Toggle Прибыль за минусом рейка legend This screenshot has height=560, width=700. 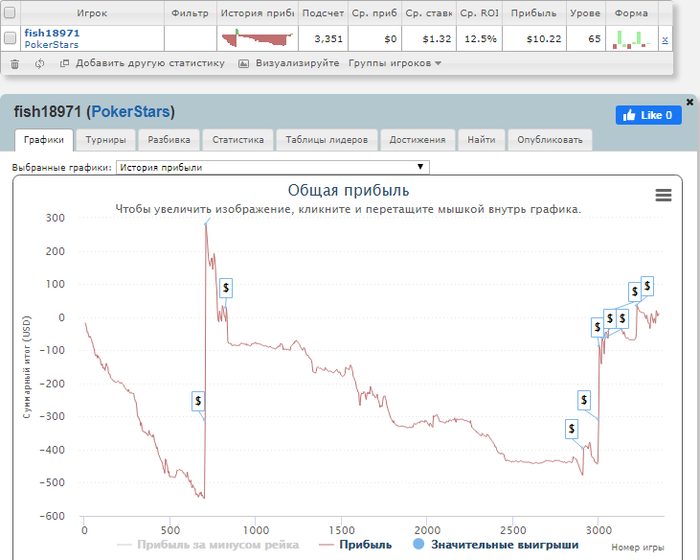coord(208,545)
